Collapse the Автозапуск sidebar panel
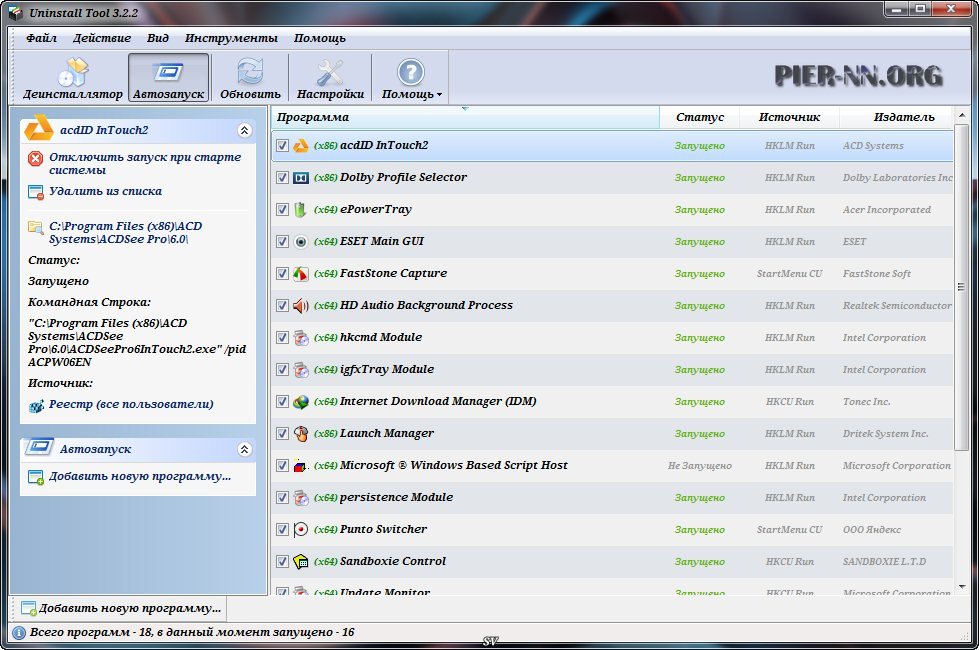The image size is (979, 650). [x=244, y=449]
